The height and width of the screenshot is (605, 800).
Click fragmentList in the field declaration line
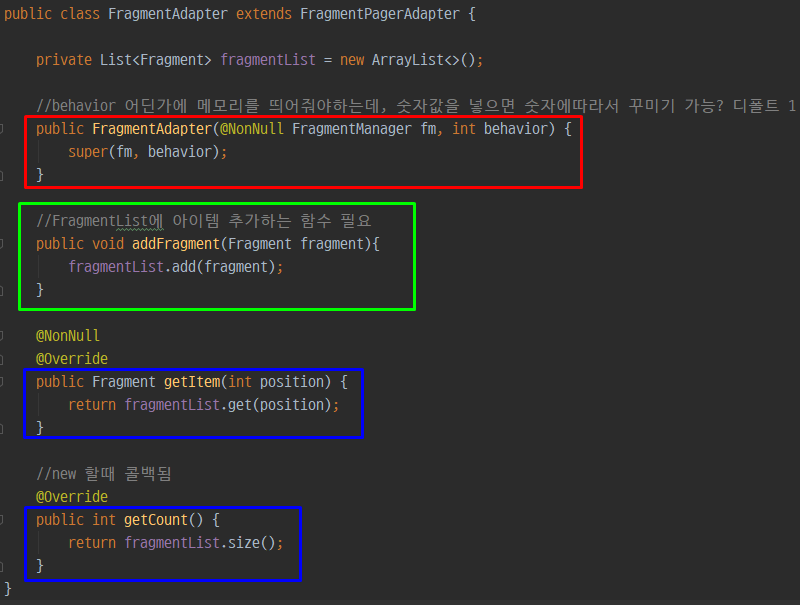(x=268, y=60)
